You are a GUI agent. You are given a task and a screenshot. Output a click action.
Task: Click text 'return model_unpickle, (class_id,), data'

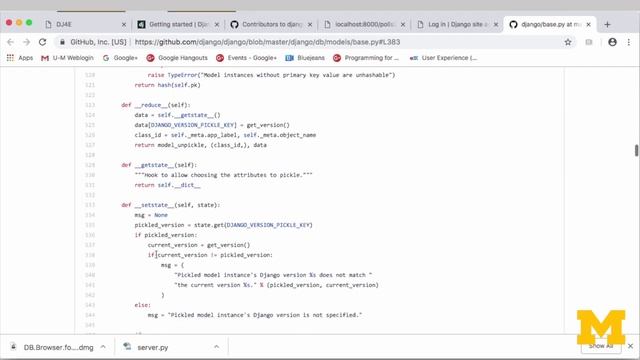200,145
